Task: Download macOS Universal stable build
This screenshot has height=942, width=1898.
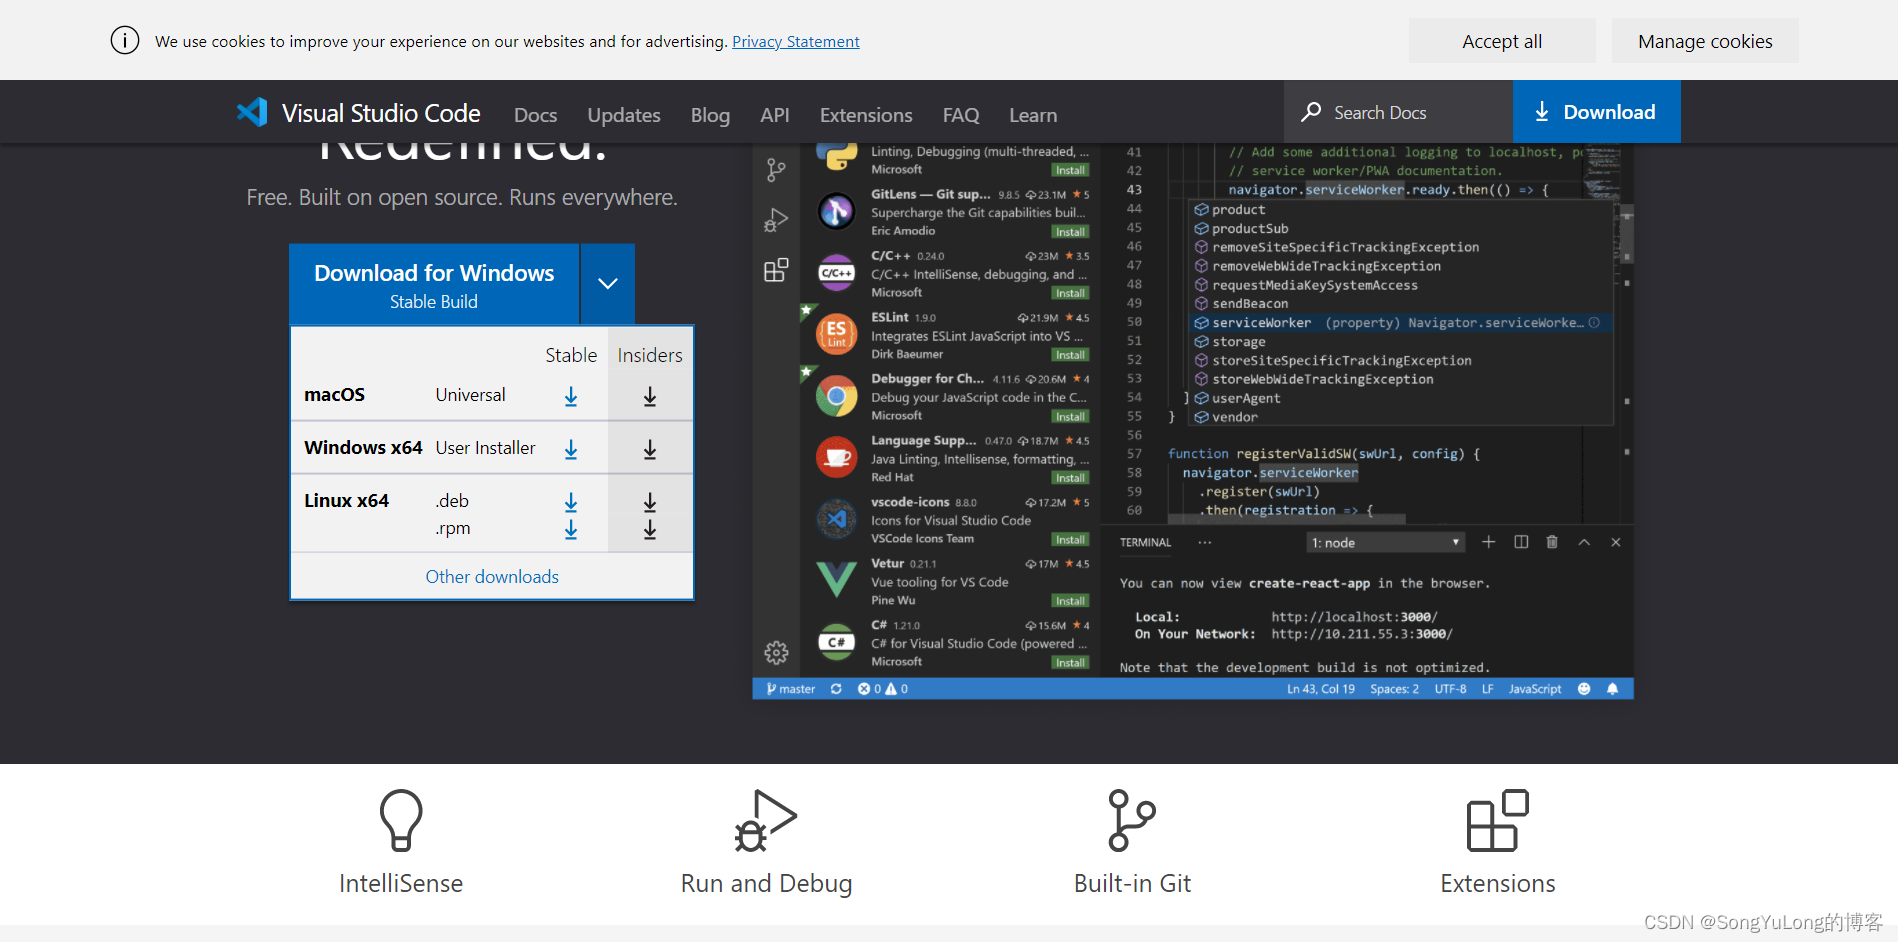Action: point(571,396)
